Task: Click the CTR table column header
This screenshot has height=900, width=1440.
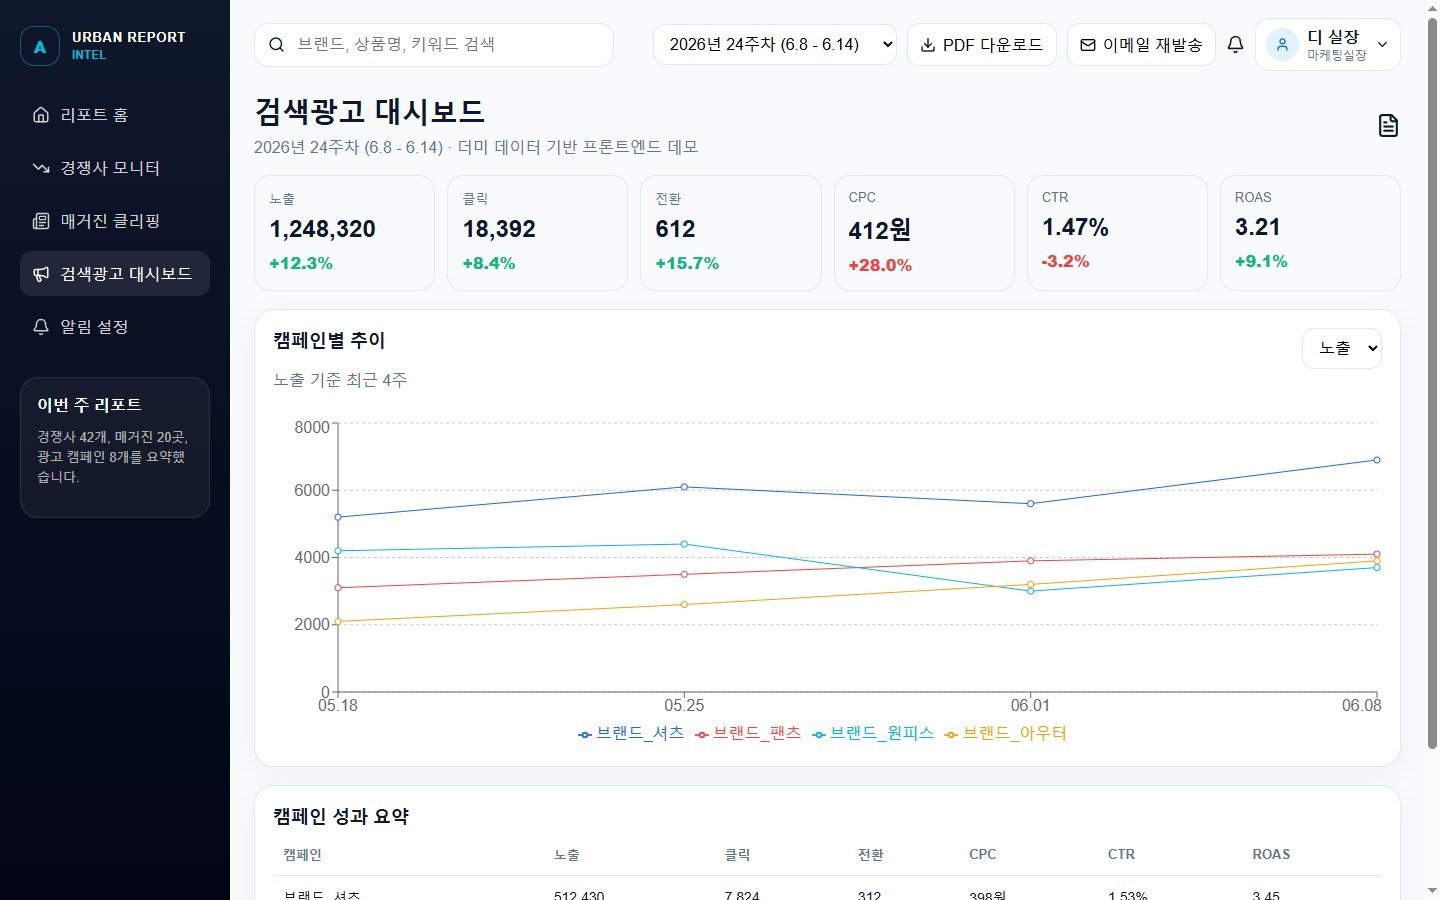Action: pos(1121,855)
